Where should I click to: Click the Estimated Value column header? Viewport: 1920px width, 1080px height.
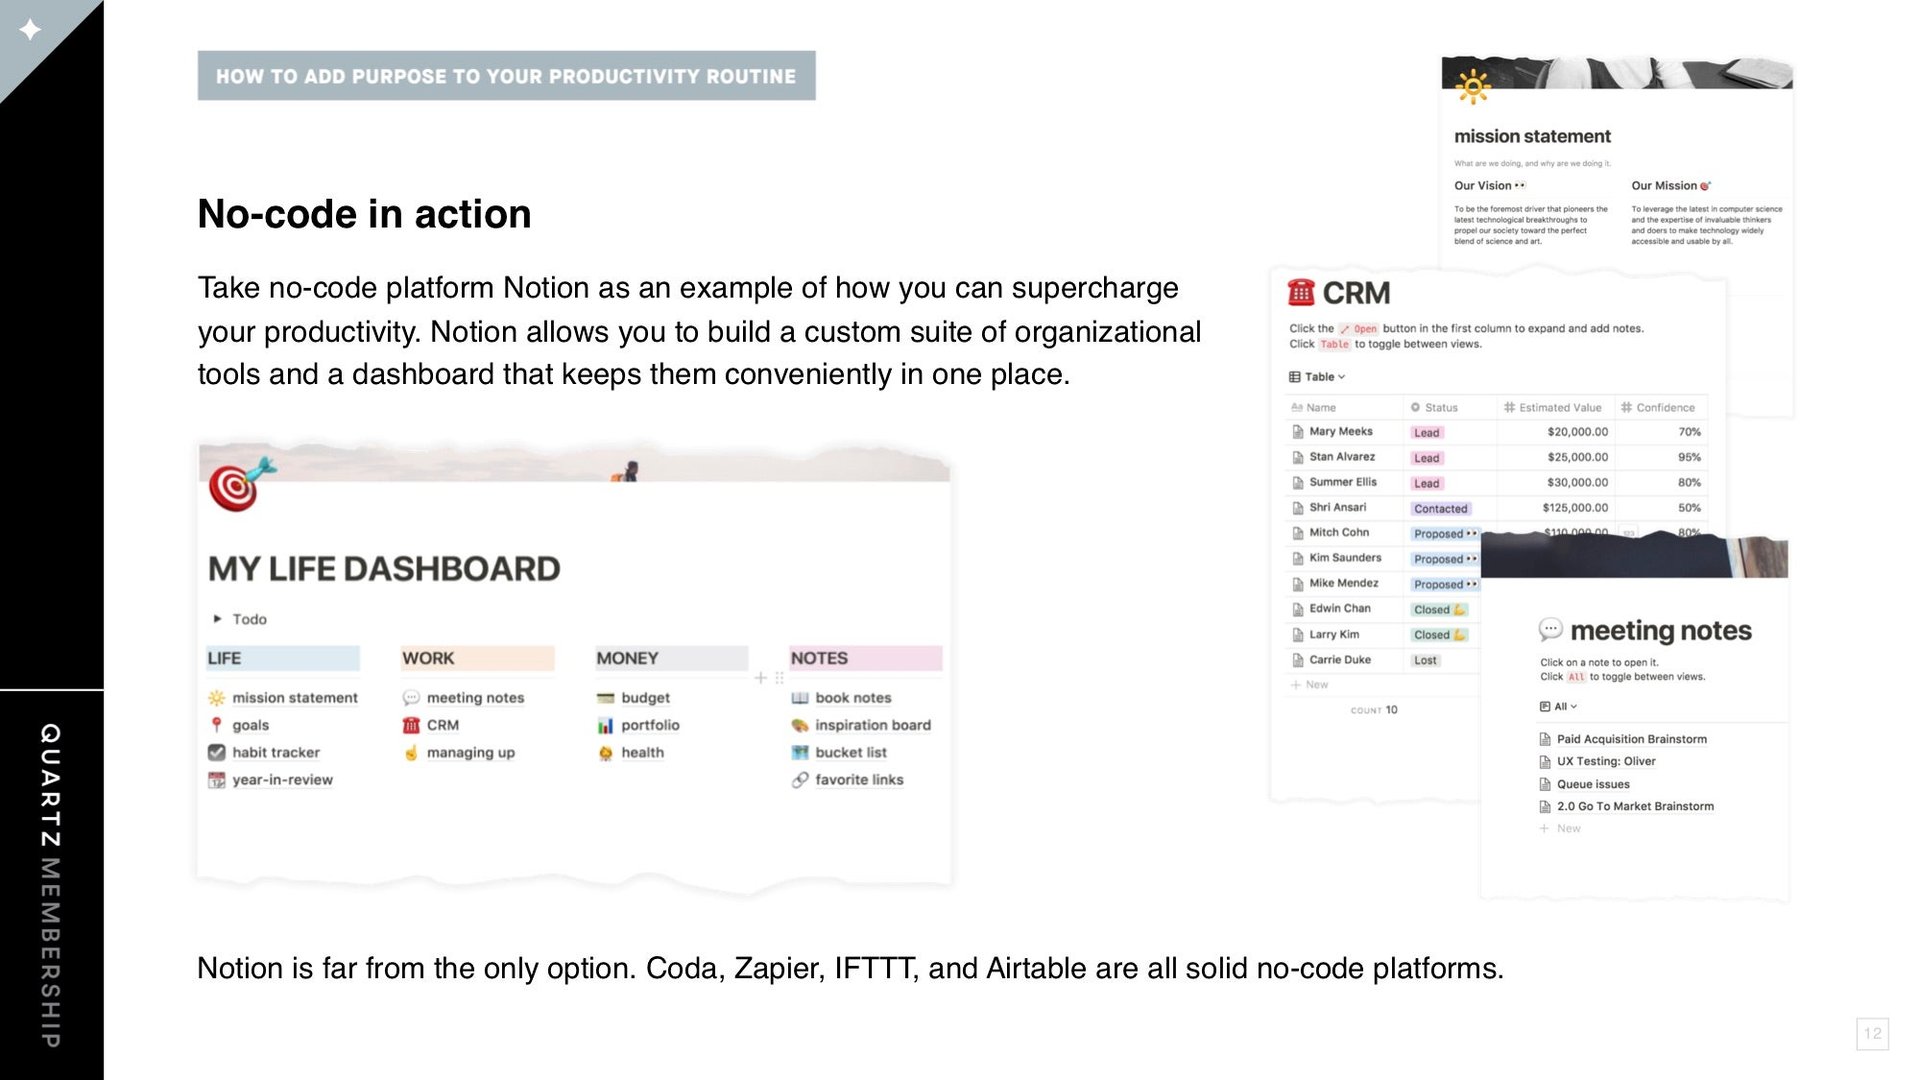click(1558, 407)
